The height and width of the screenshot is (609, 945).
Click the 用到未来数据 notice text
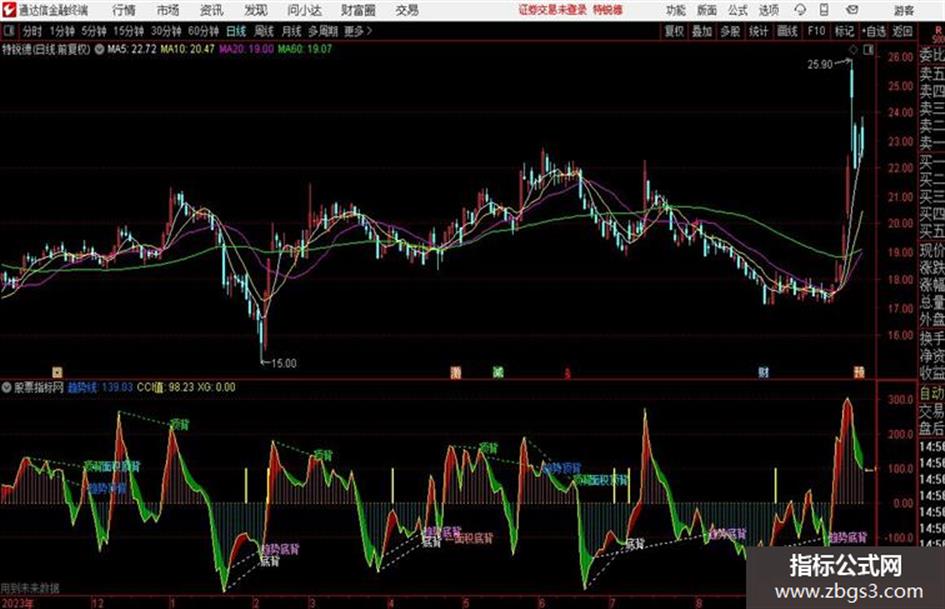[30, 588]
